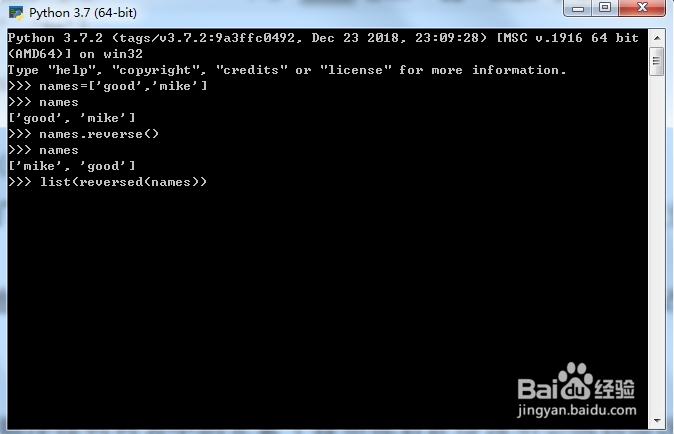Click the Python icon in title bar
The image size is (674, 434).
coord(16,13)
